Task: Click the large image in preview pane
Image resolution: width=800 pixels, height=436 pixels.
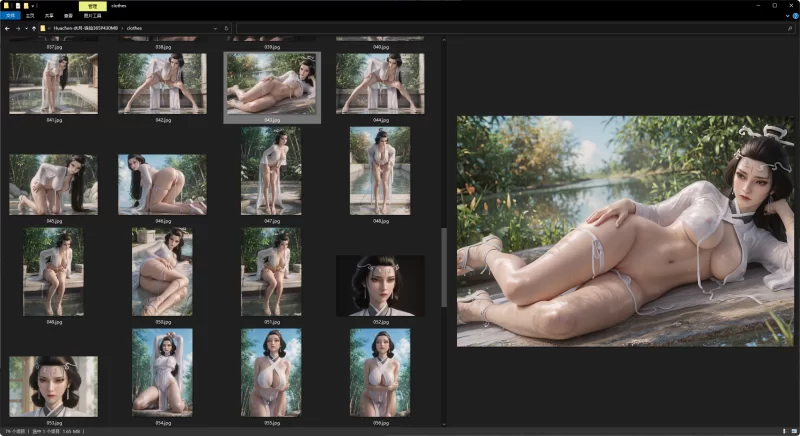Action: click(625, 232)
